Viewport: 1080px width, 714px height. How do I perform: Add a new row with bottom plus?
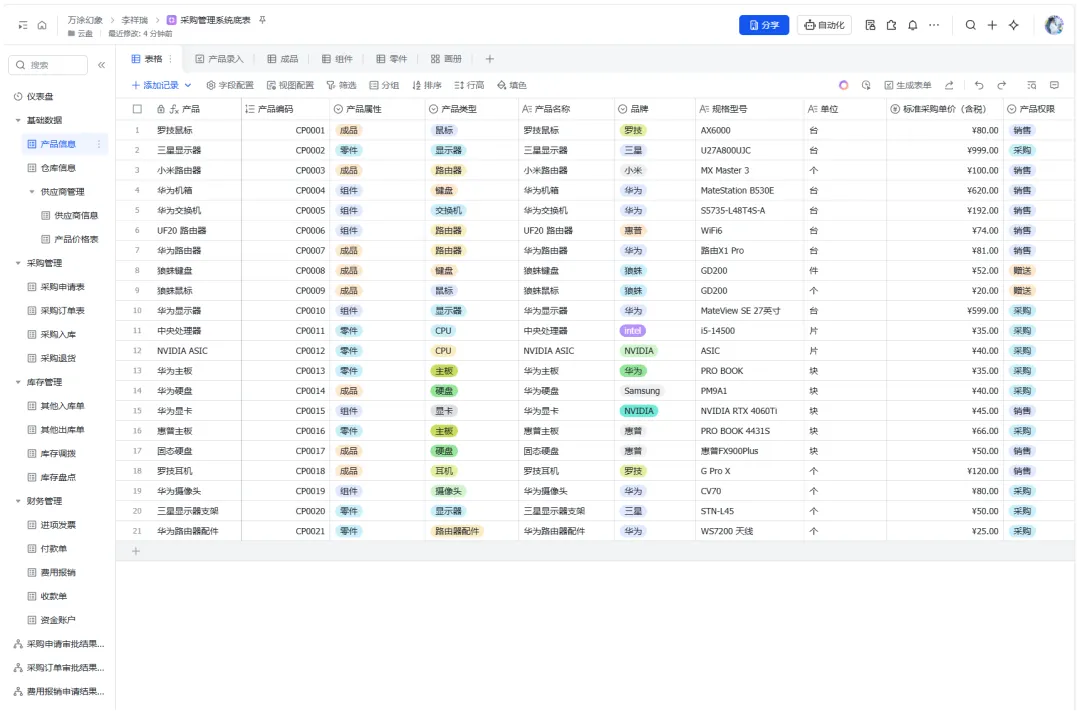tap(136, 552)
